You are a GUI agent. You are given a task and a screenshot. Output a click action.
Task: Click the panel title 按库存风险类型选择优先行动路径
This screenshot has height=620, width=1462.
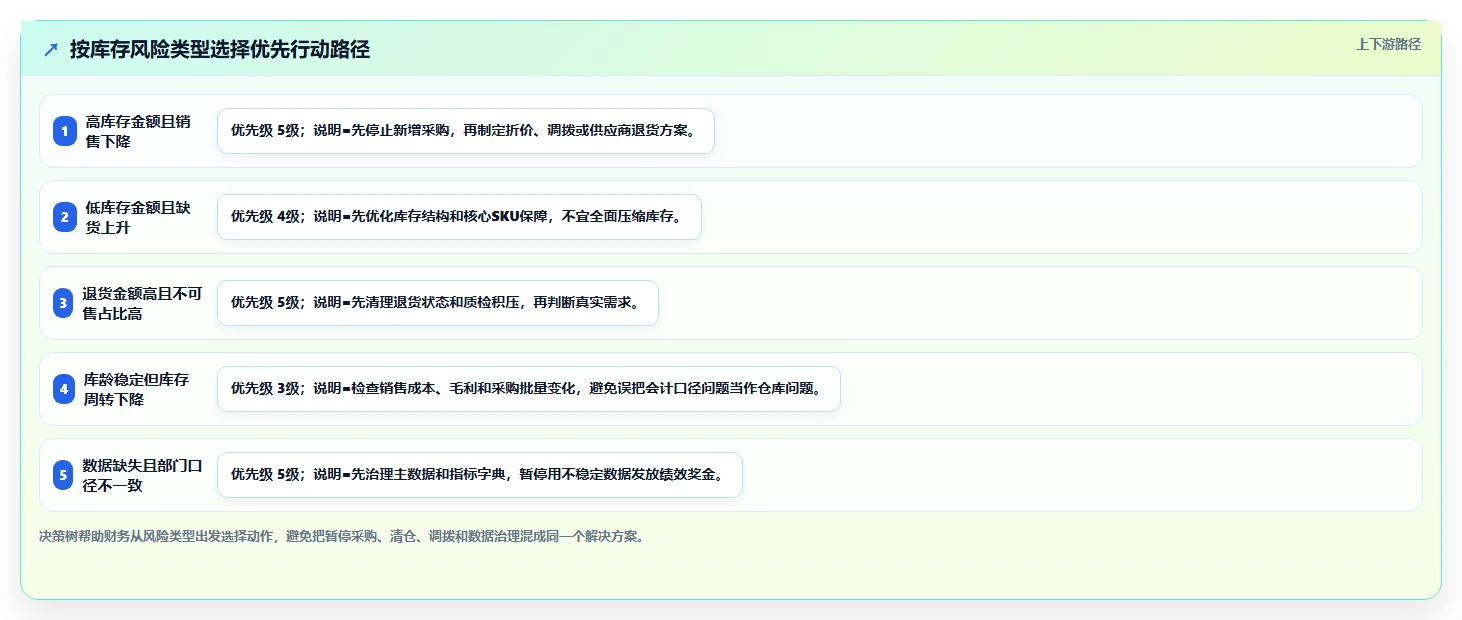click(x=220, y=49)
